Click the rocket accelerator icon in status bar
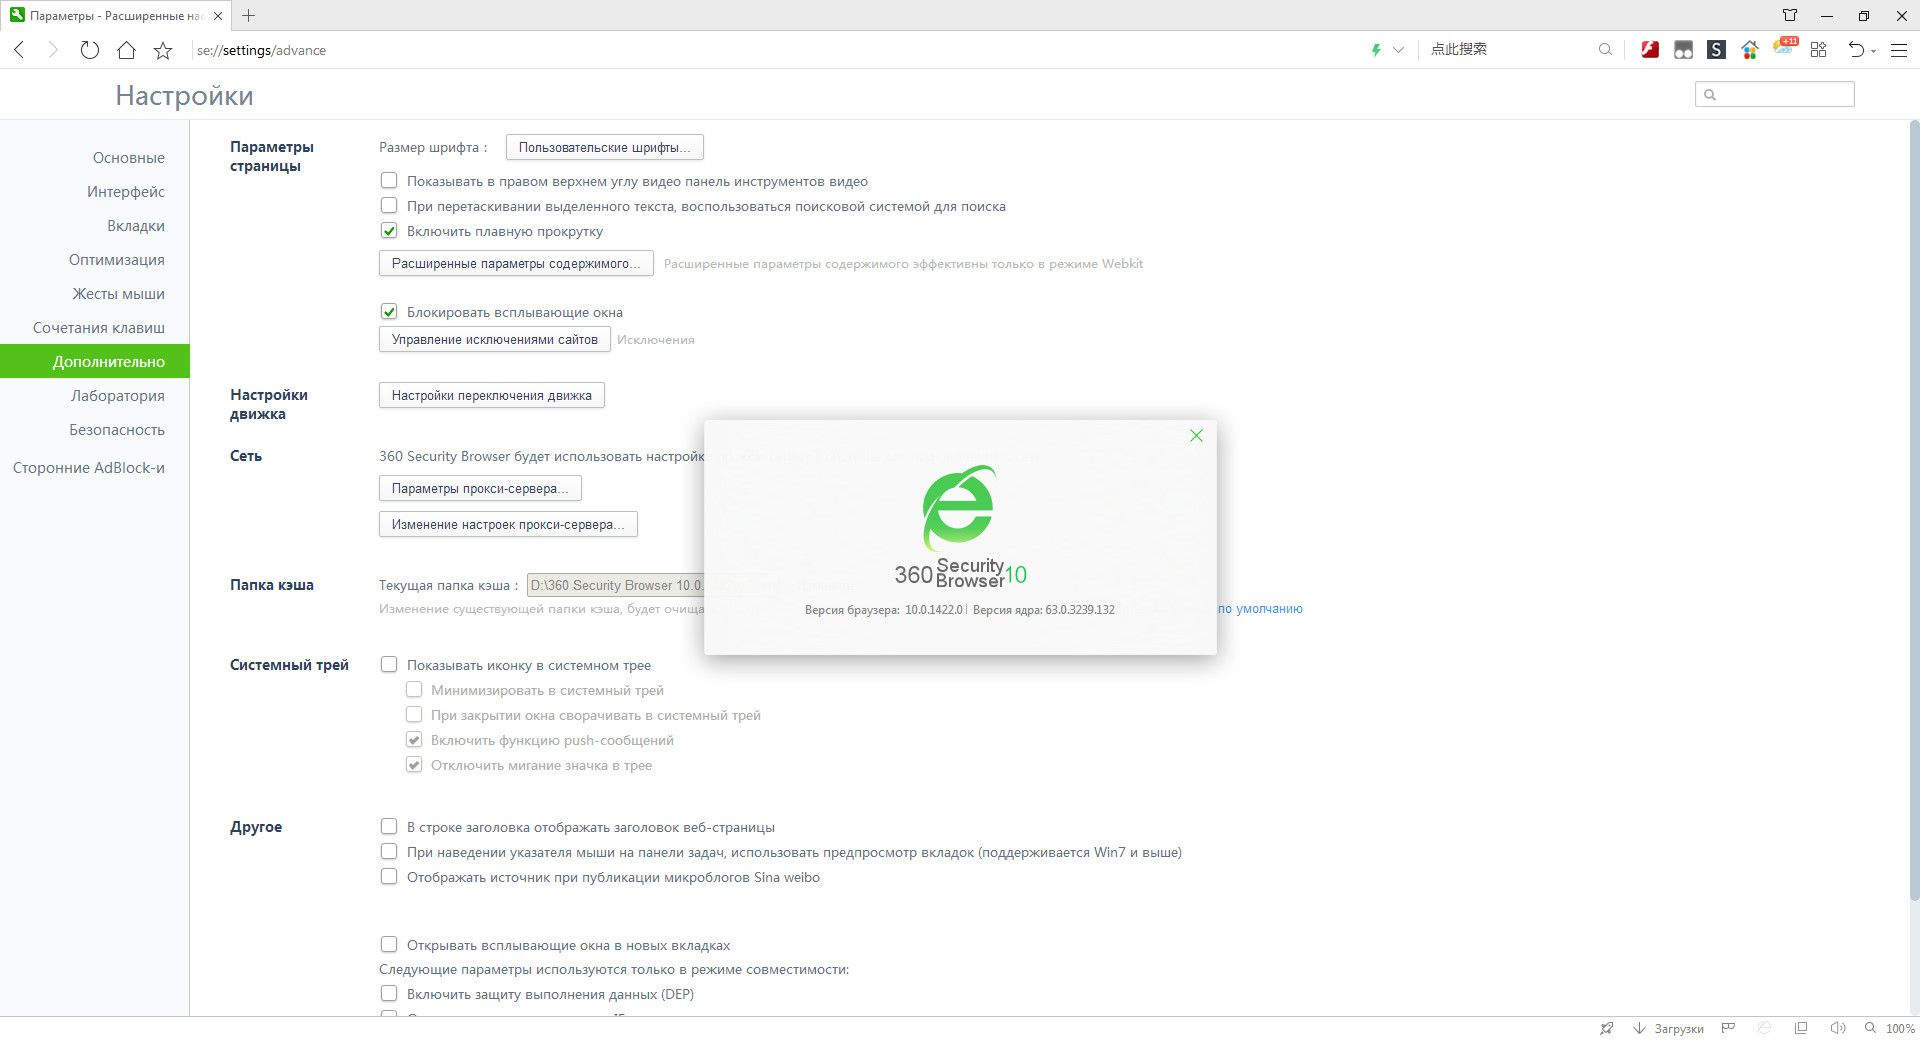 point(1606,1028)
